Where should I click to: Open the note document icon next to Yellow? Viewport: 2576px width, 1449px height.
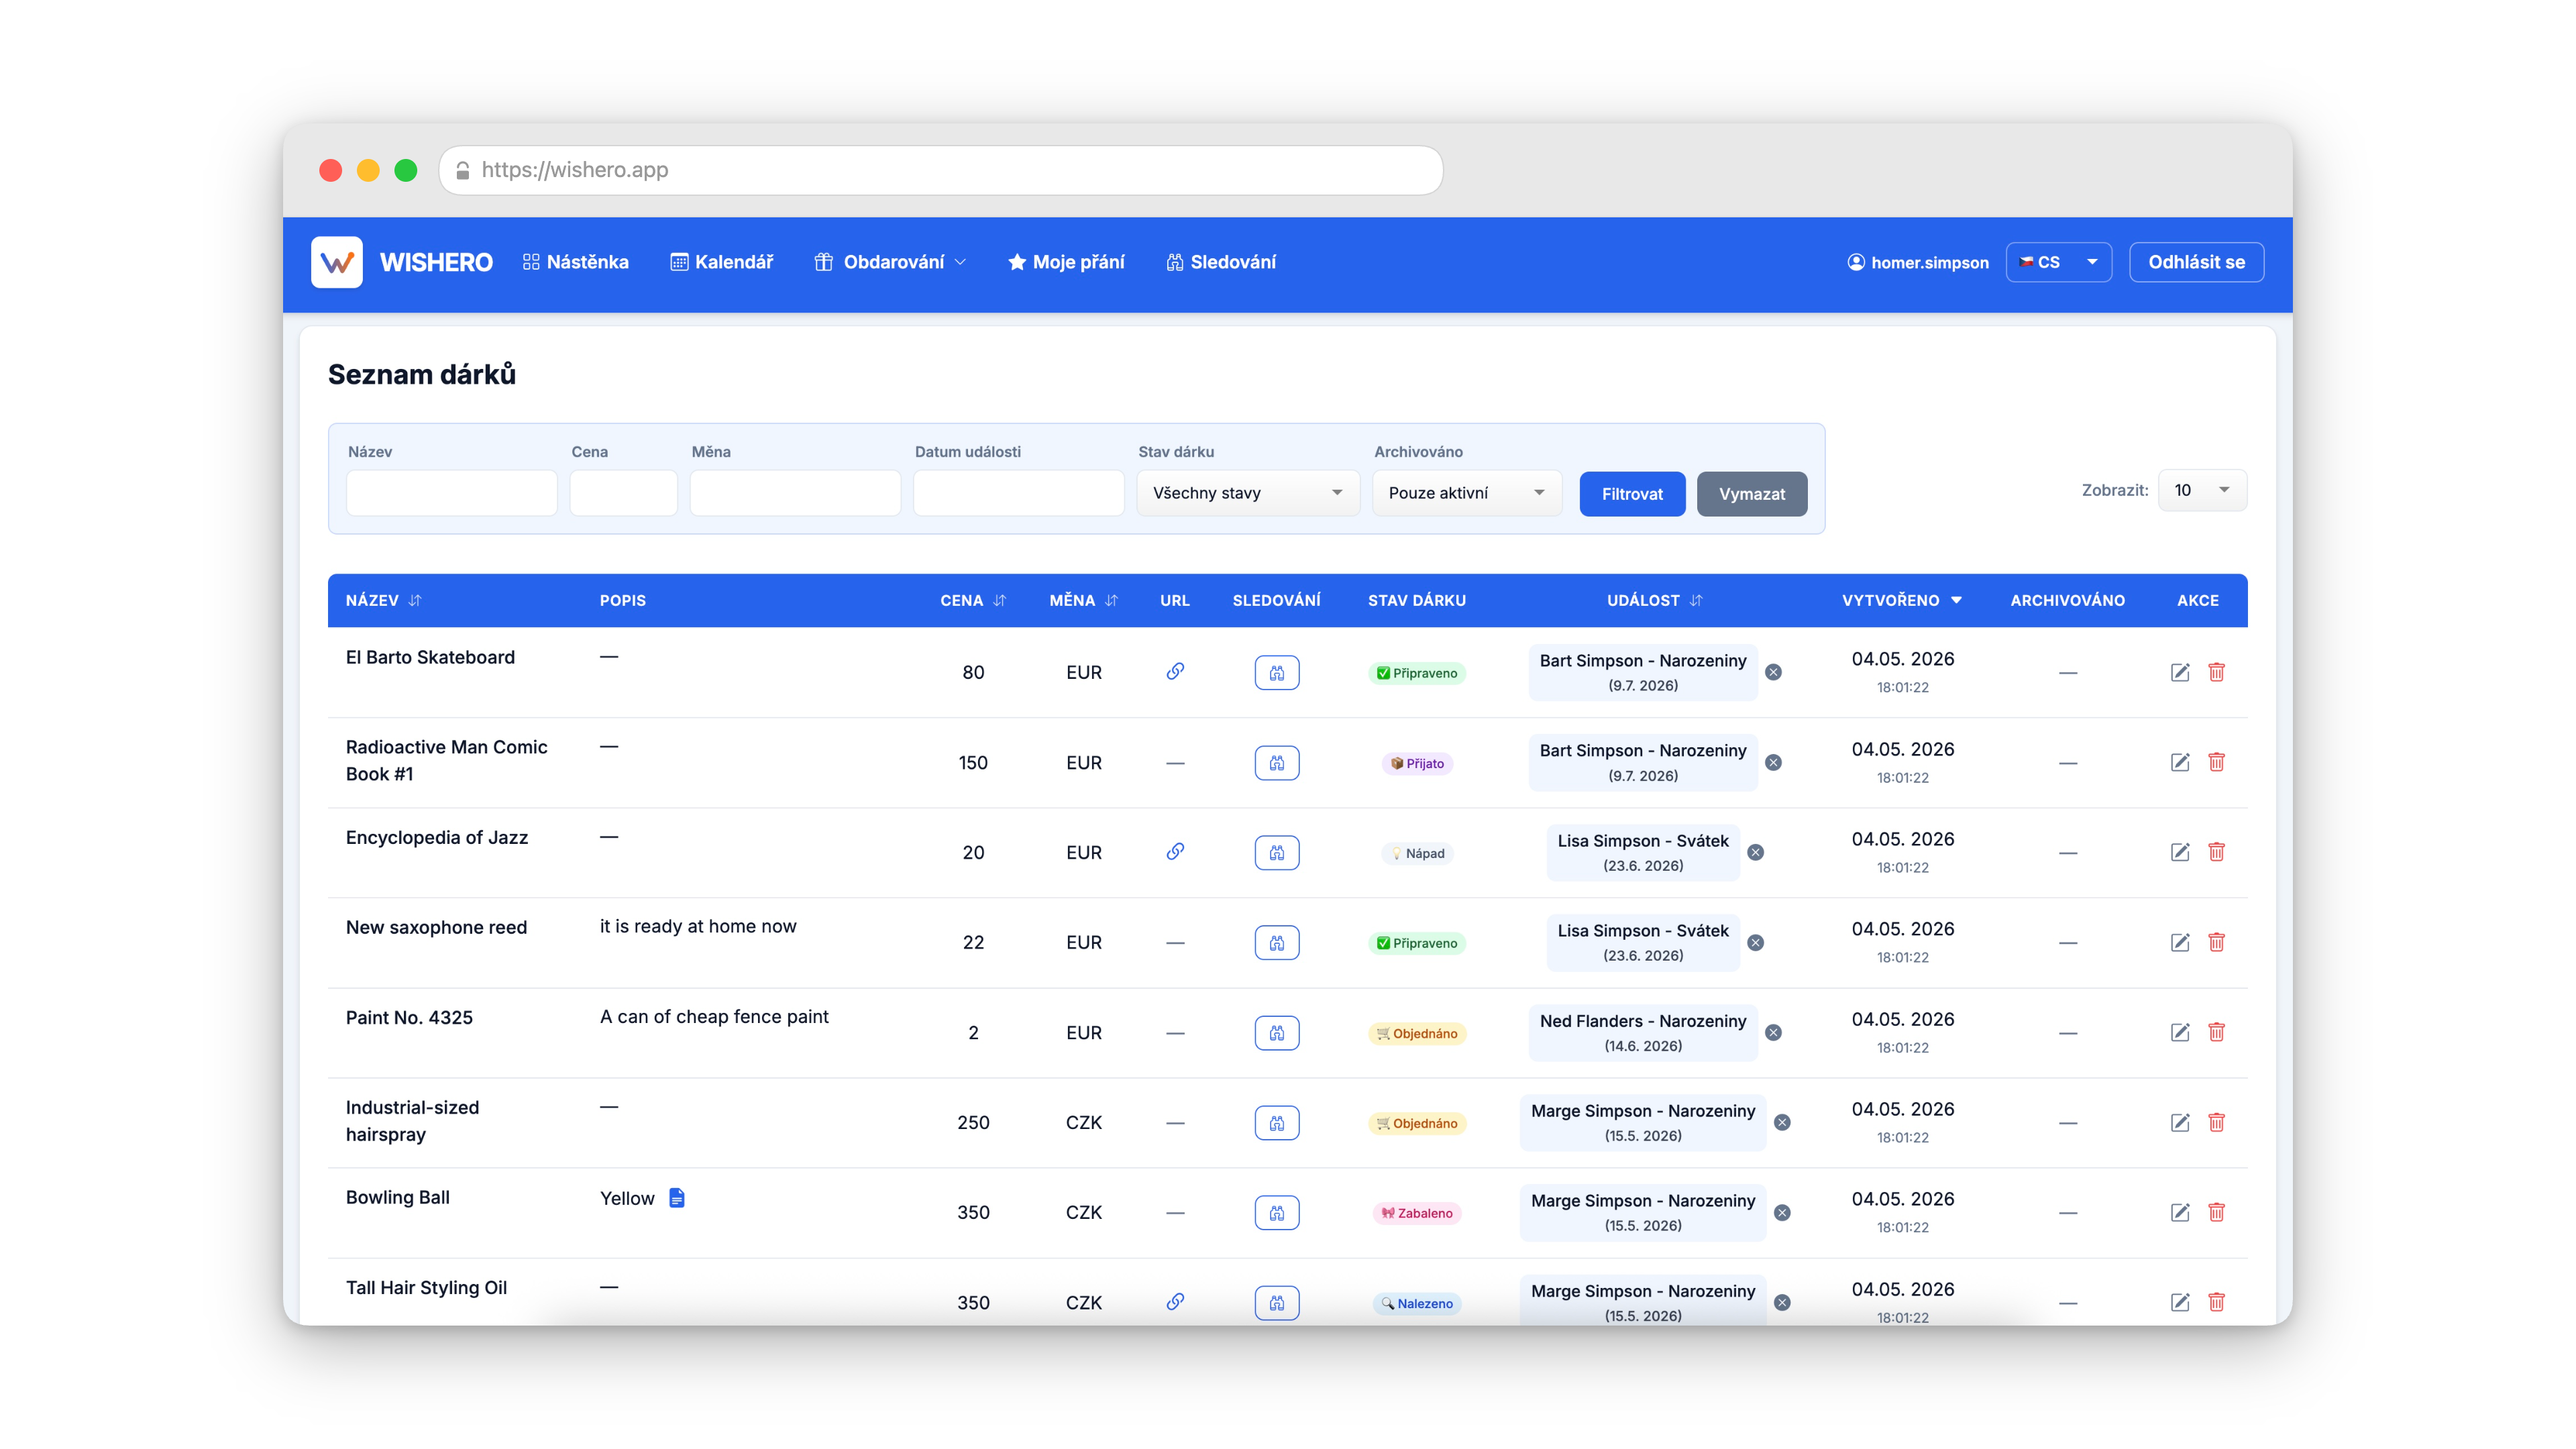(x=677, y=1198)
